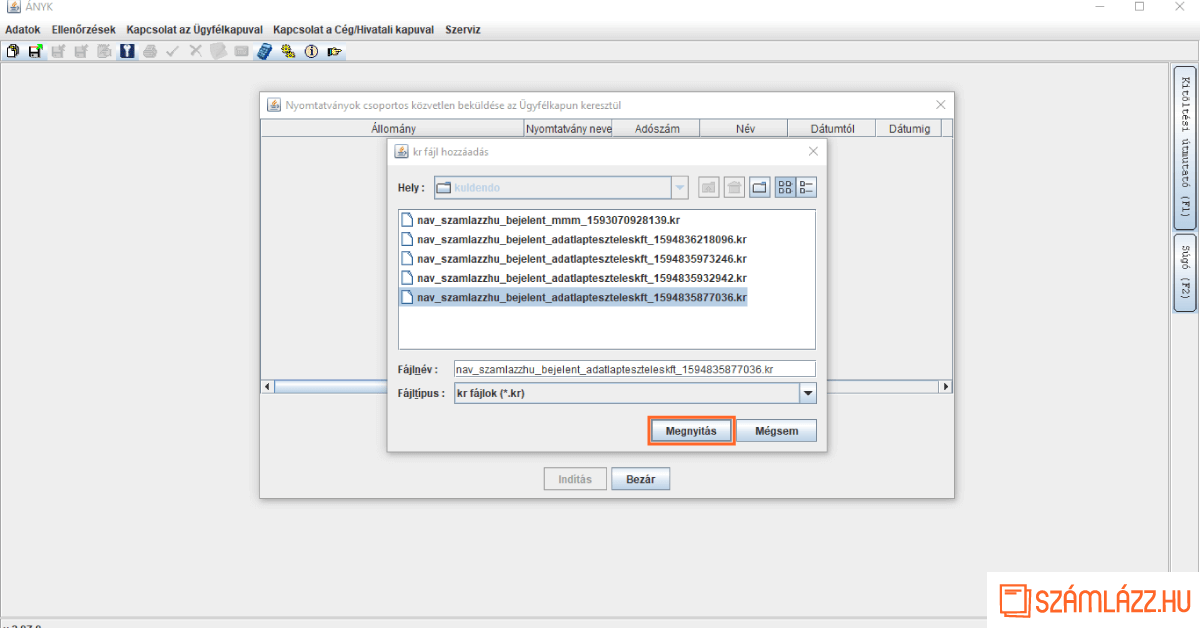Switch file dialog to details view
The image size is (1200, 628).
coord(807,187)
